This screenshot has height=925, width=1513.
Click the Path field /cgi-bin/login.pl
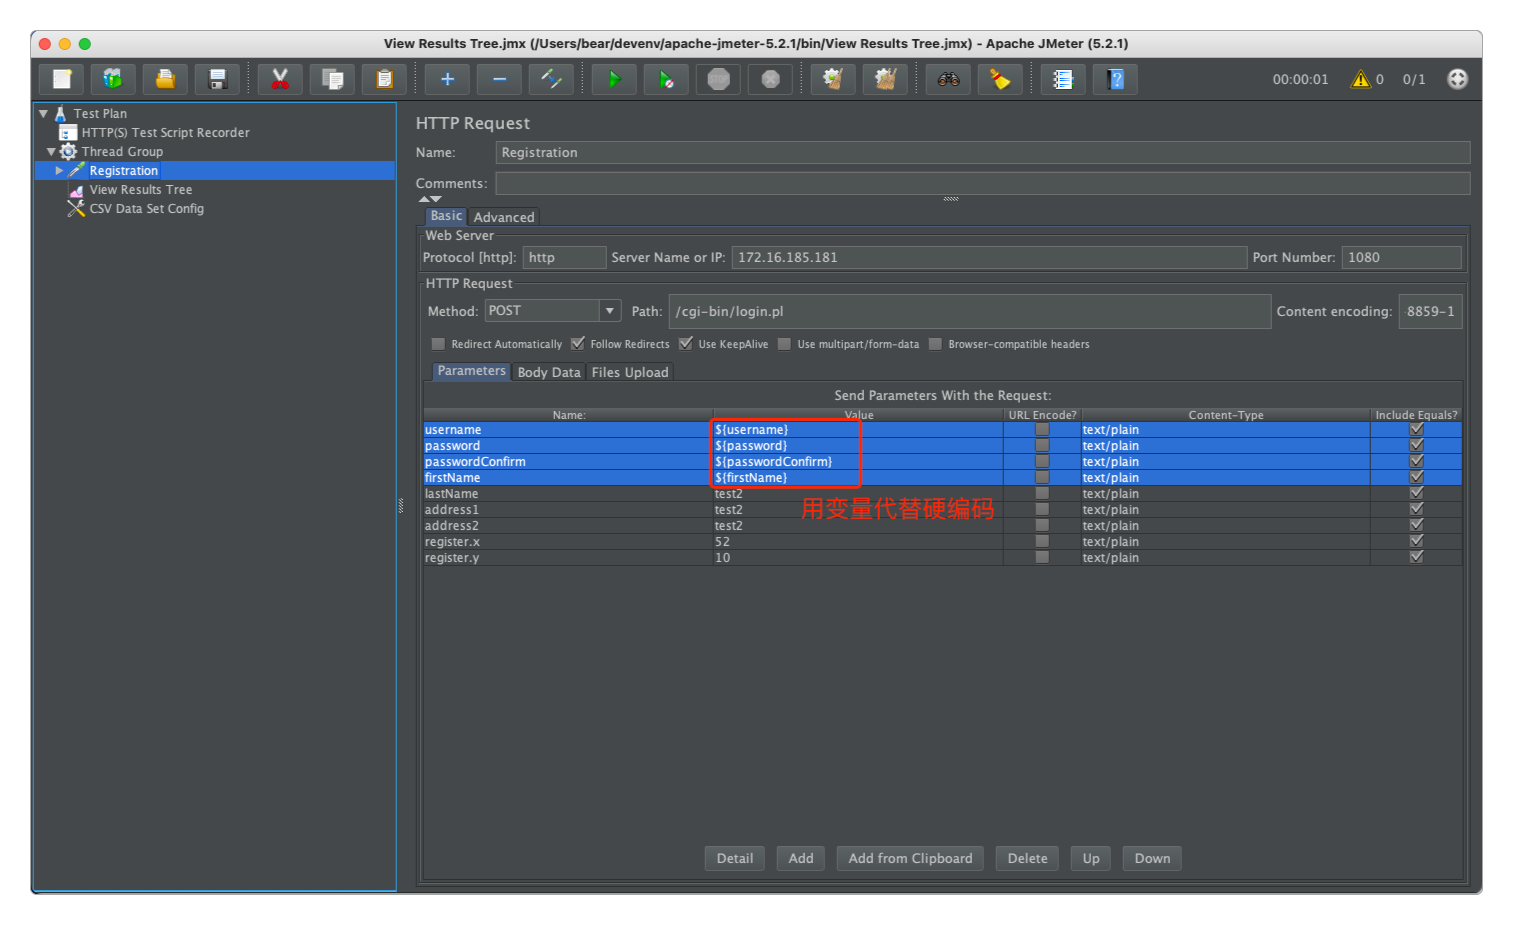pyautogui.click(x=970, y=311)
